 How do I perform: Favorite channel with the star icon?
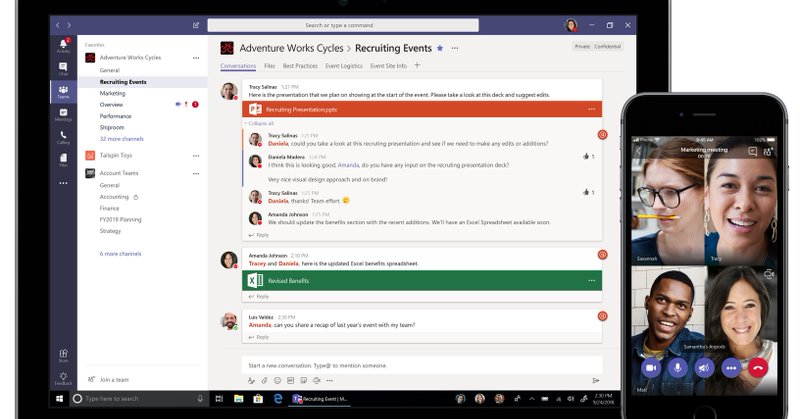point(440,48)
